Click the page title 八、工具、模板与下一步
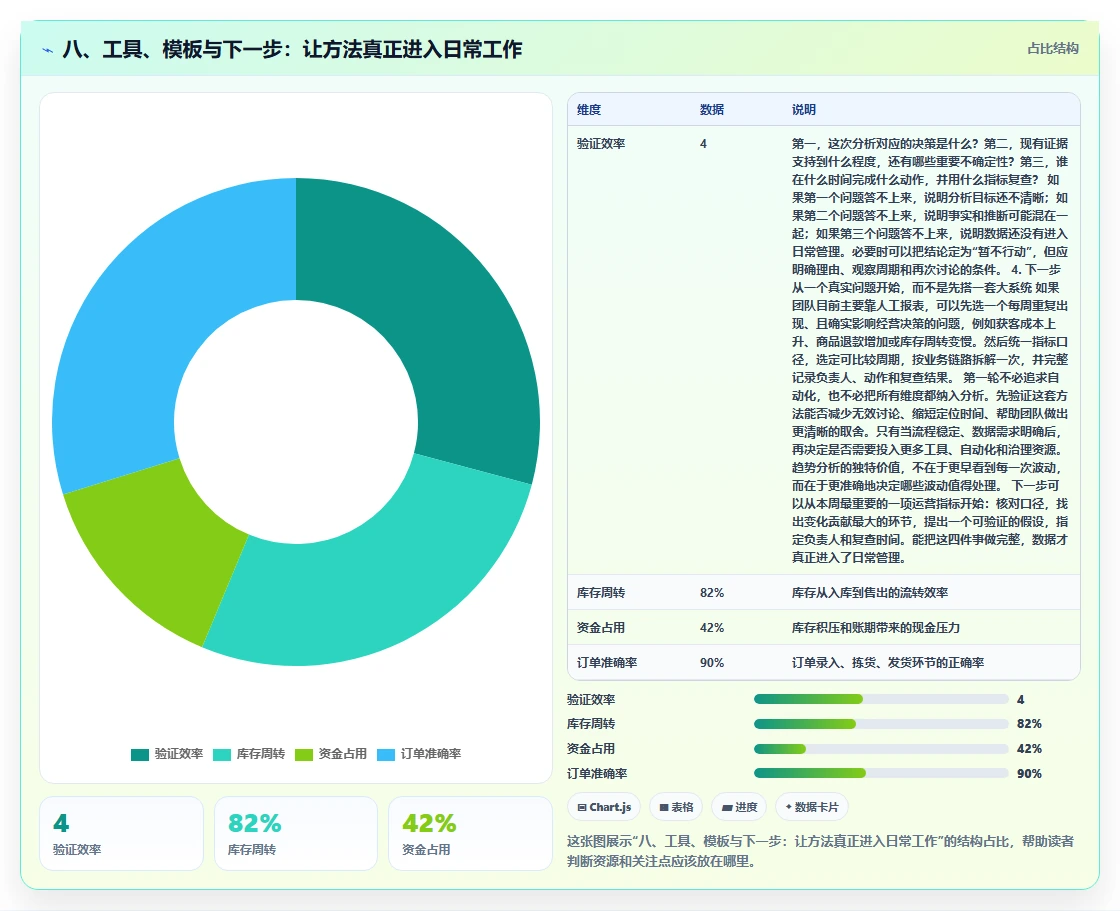The height and width of the screenshot is (911, 1120). (292, 49)
